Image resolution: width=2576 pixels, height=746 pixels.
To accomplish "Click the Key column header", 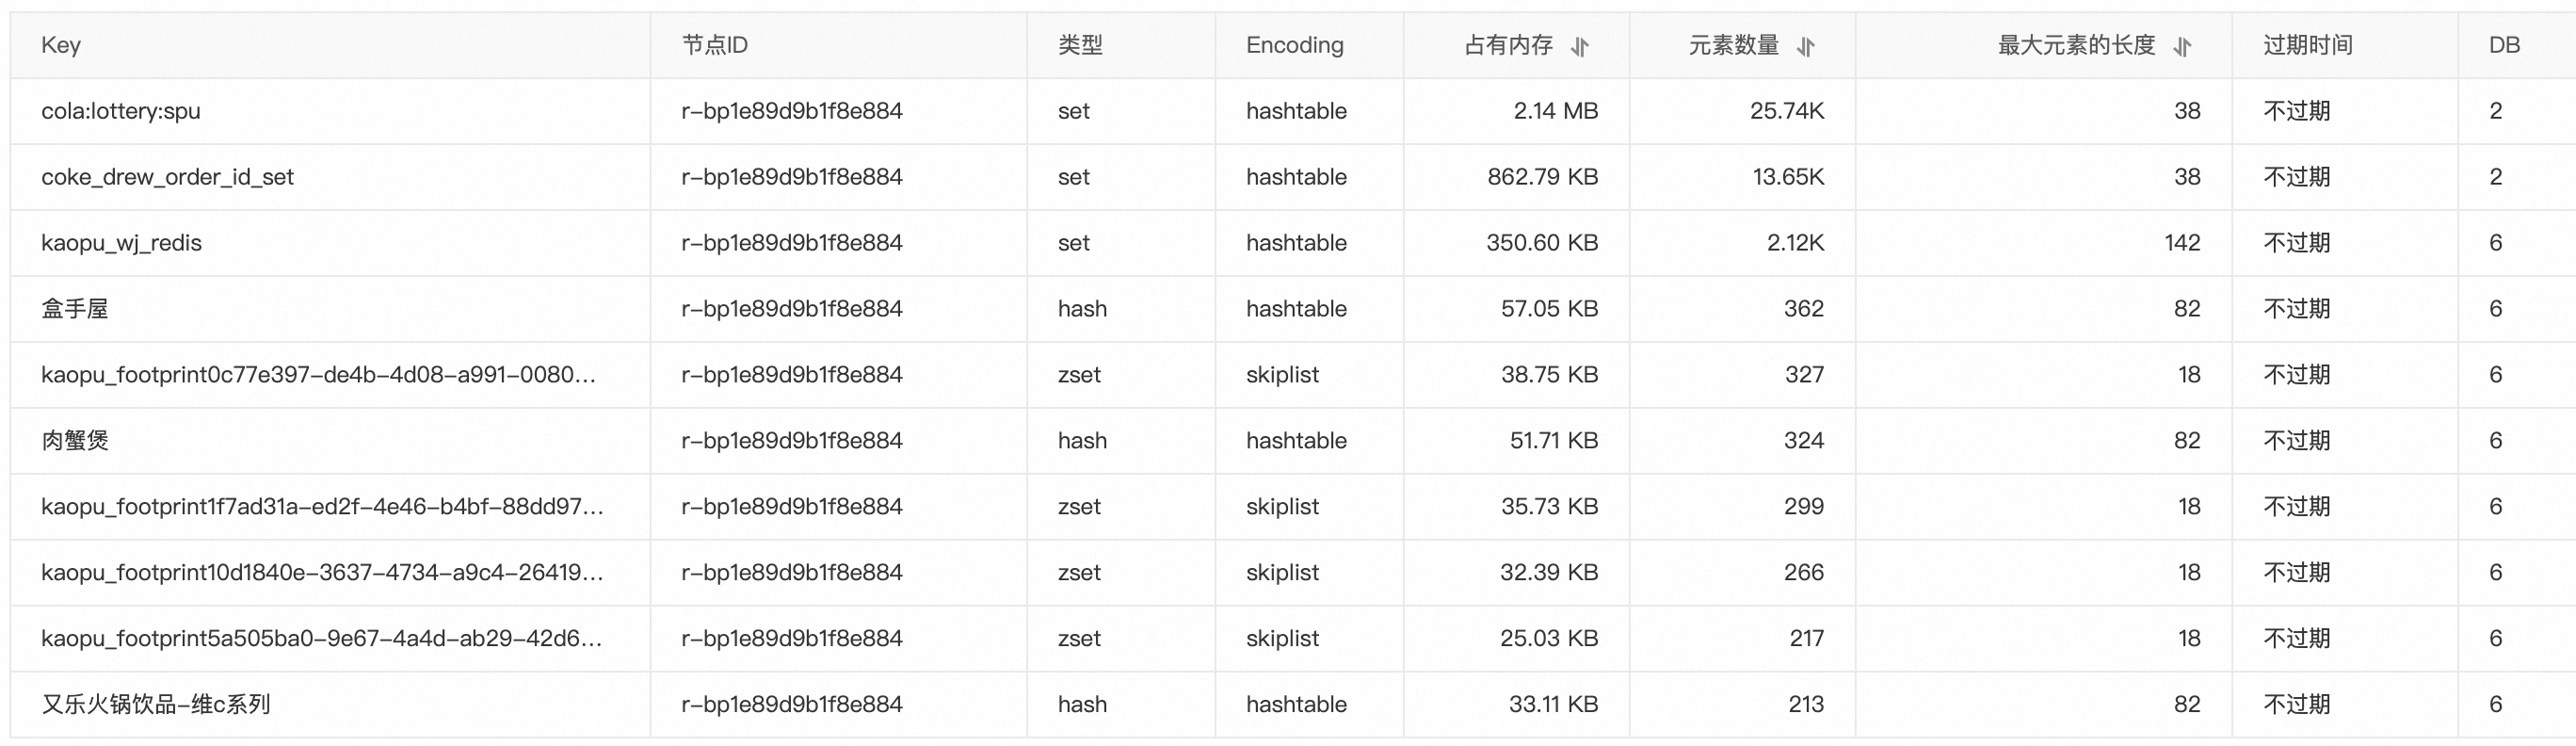I will pyautogui.click(x=61, y=45).
